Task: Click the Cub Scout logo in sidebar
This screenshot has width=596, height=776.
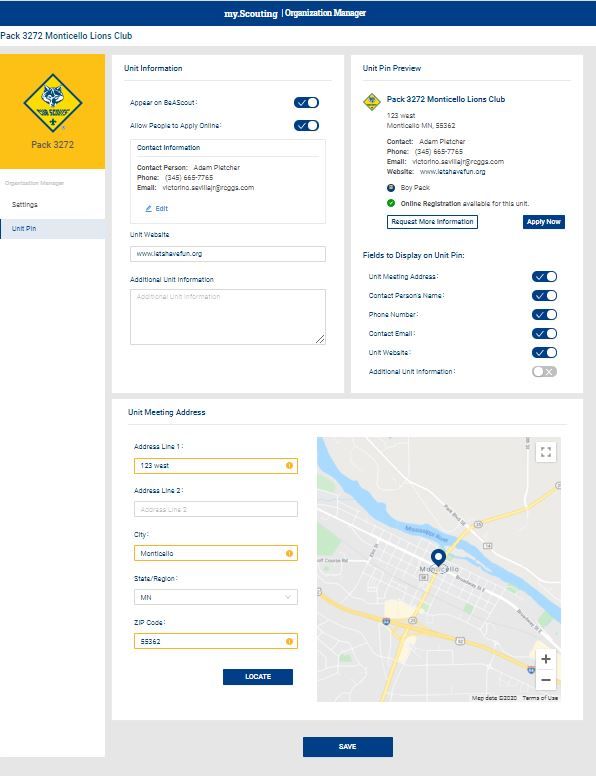Action: click(x=53, y=102)
